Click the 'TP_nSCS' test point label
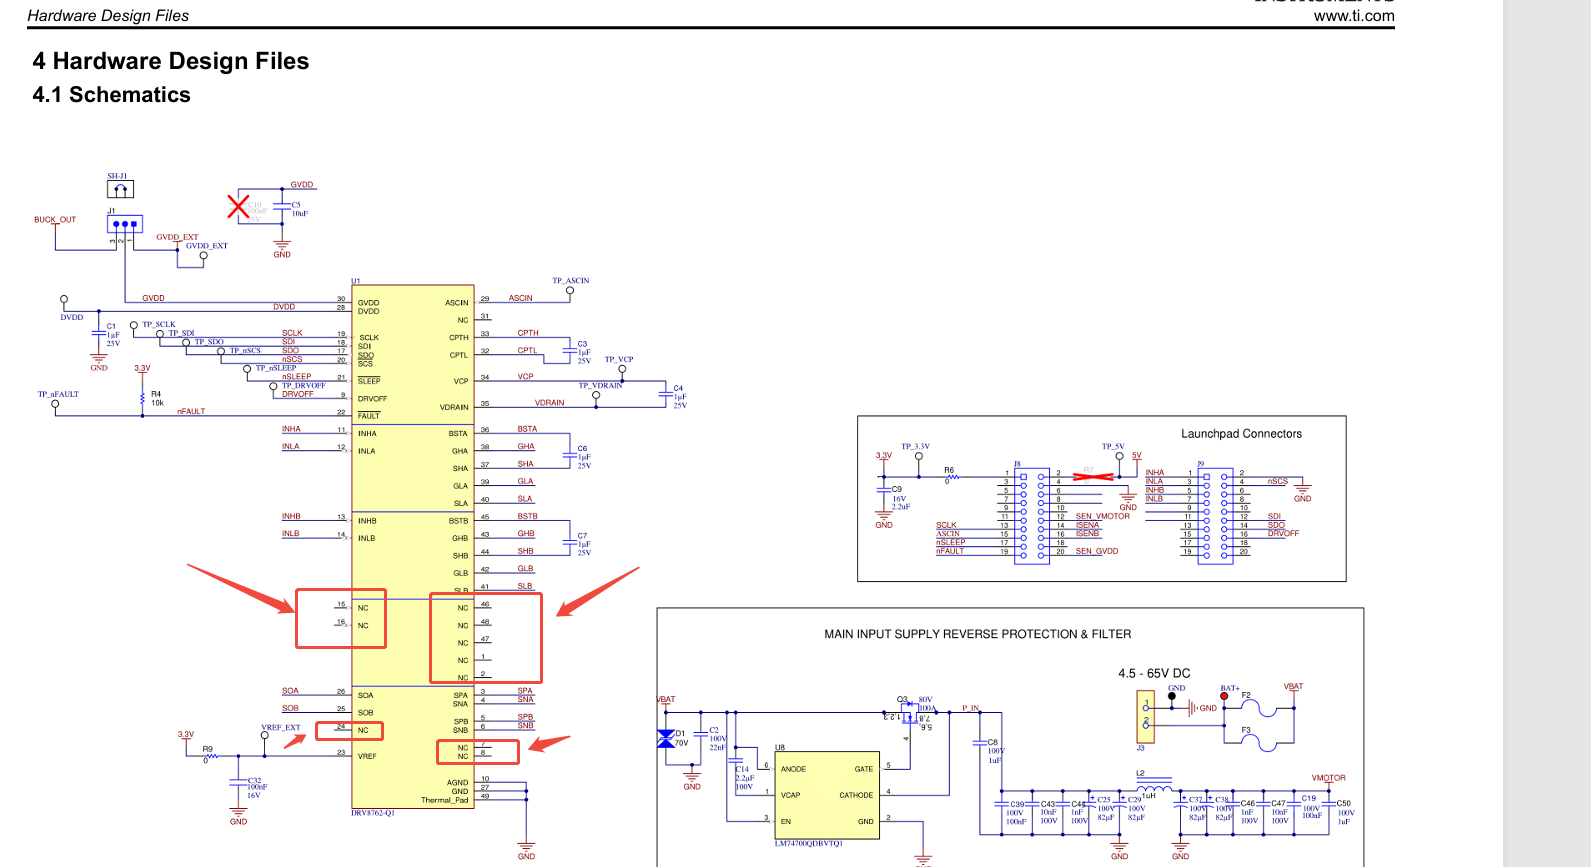Image resolution: width=1591 pixels, height=867 pixels. (245, 350)
